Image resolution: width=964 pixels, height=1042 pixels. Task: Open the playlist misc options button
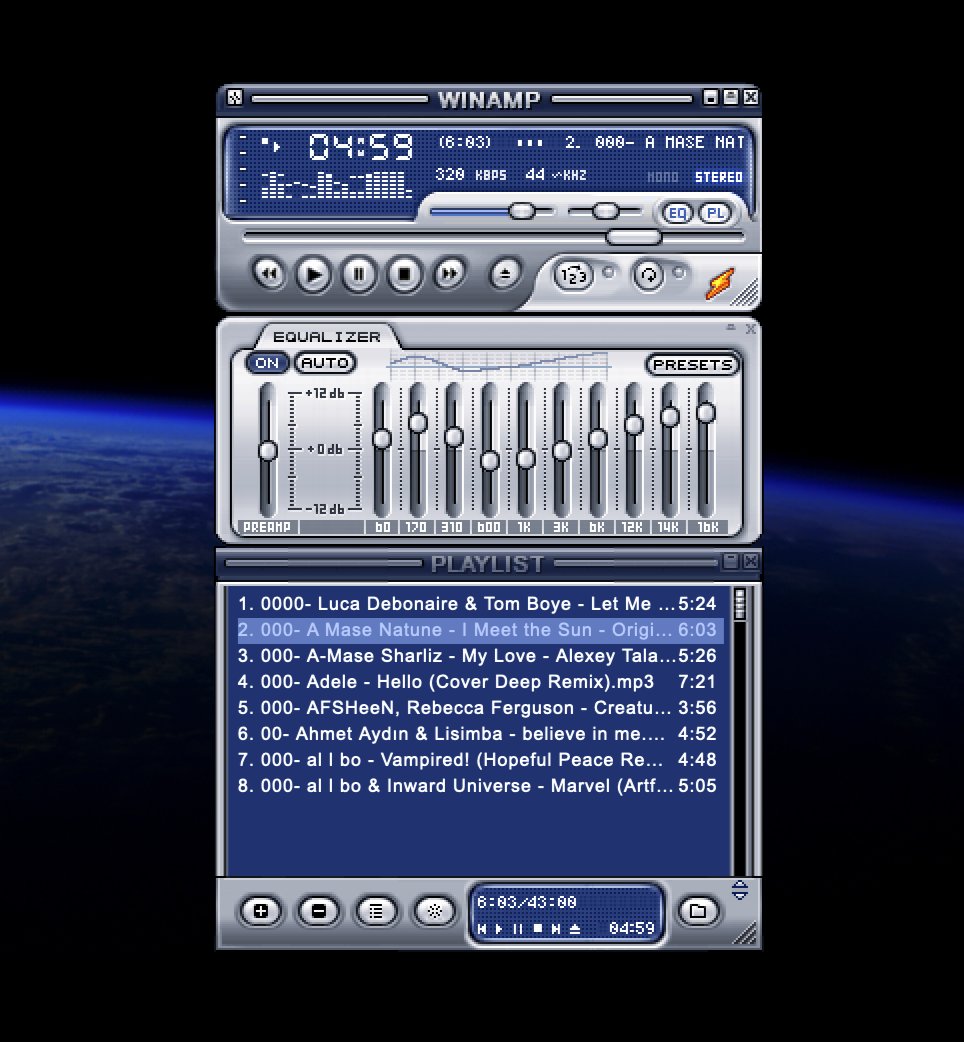[x=434, y=911]
